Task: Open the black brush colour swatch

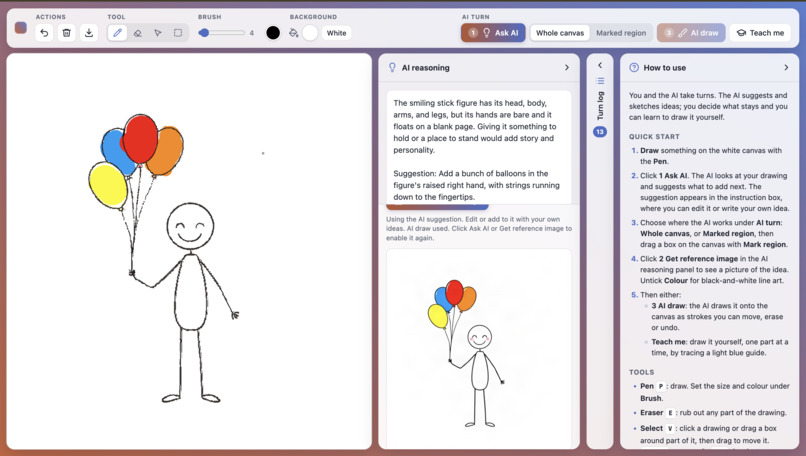Action: (273, 33)
